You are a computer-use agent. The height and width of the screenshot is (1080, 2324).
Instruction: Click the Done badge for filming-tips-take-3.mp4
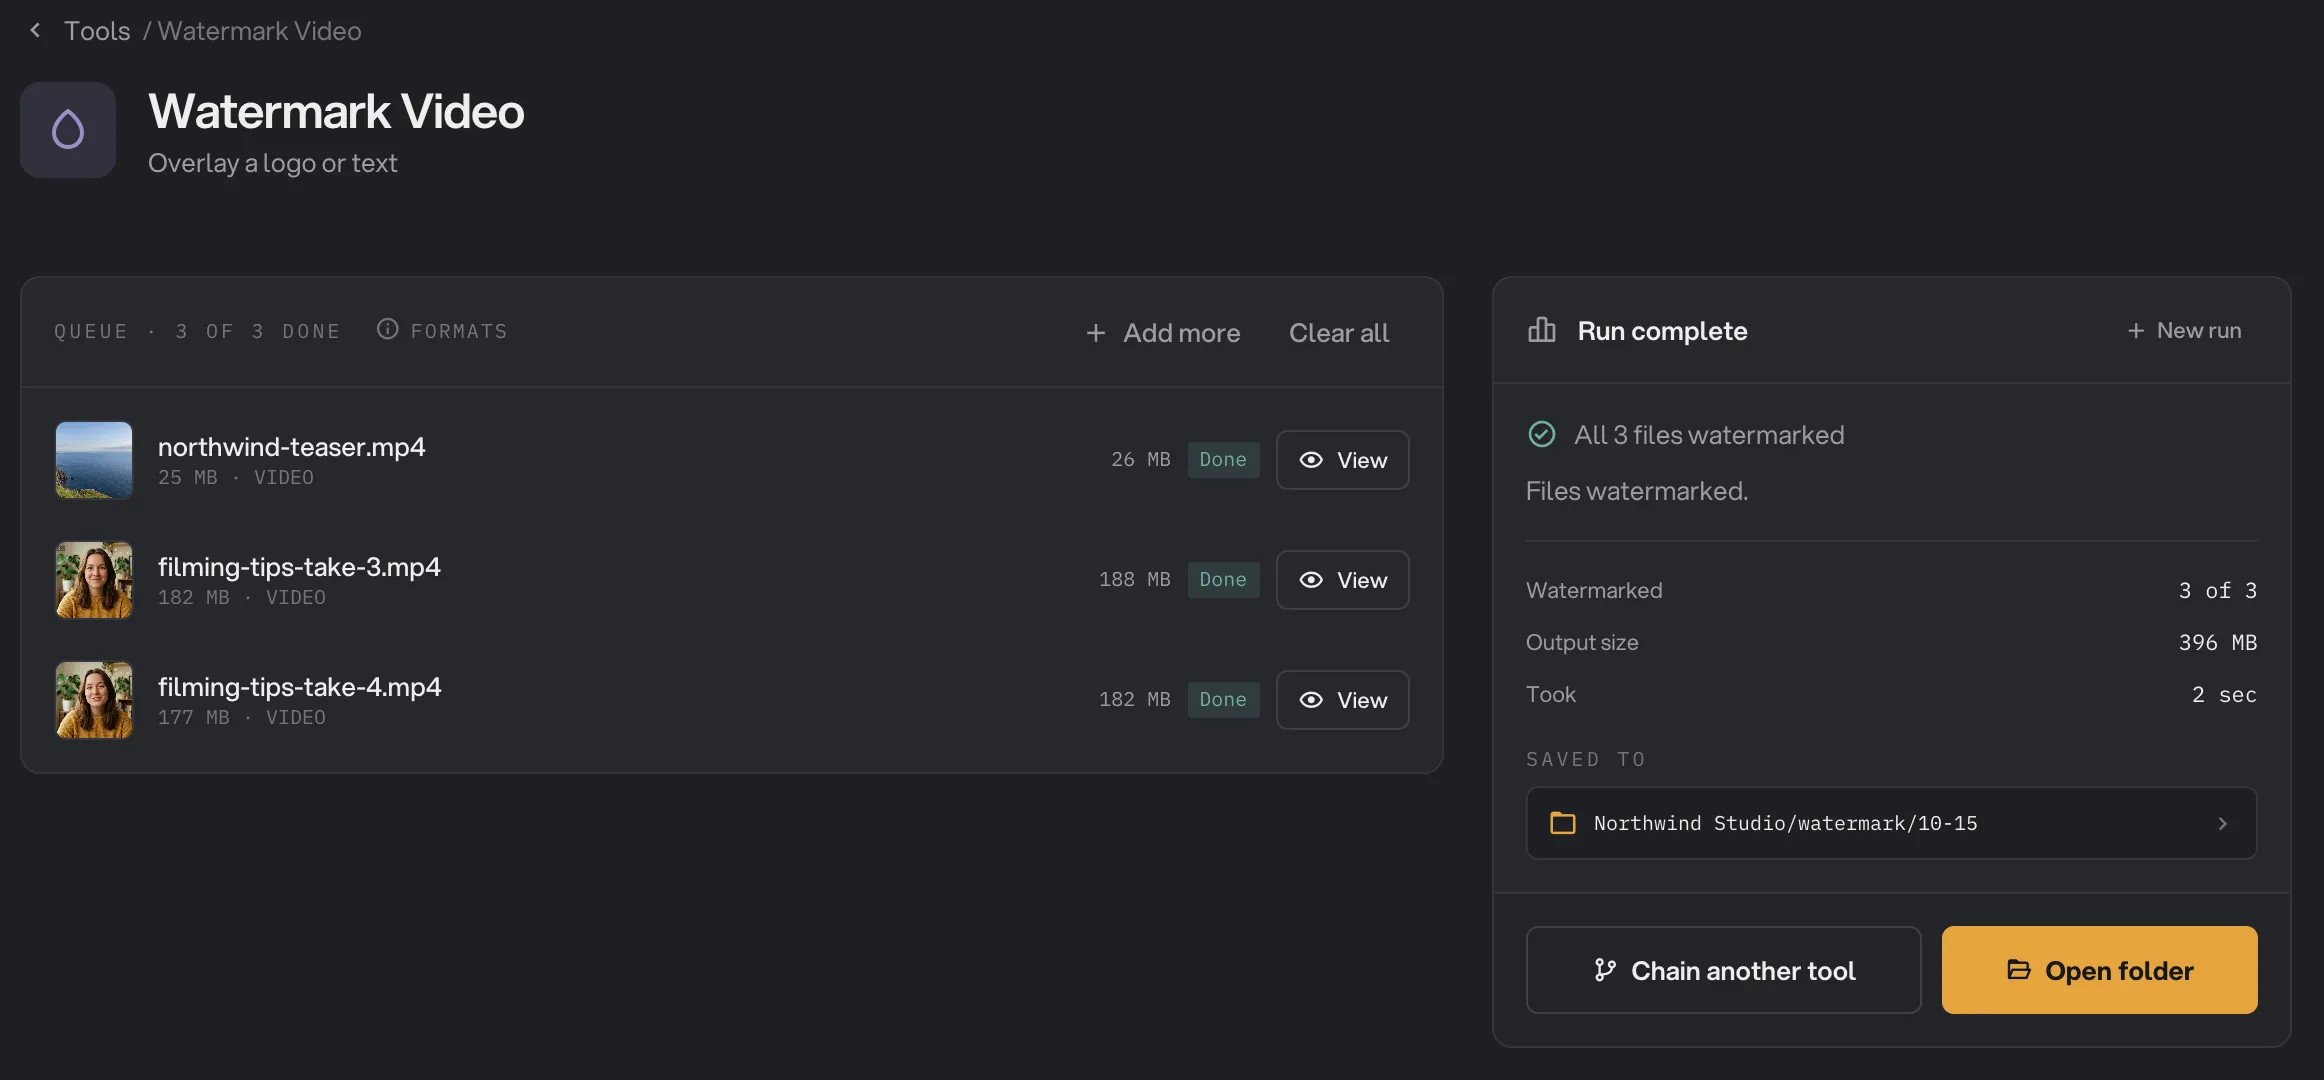(x=1223, y=580)
